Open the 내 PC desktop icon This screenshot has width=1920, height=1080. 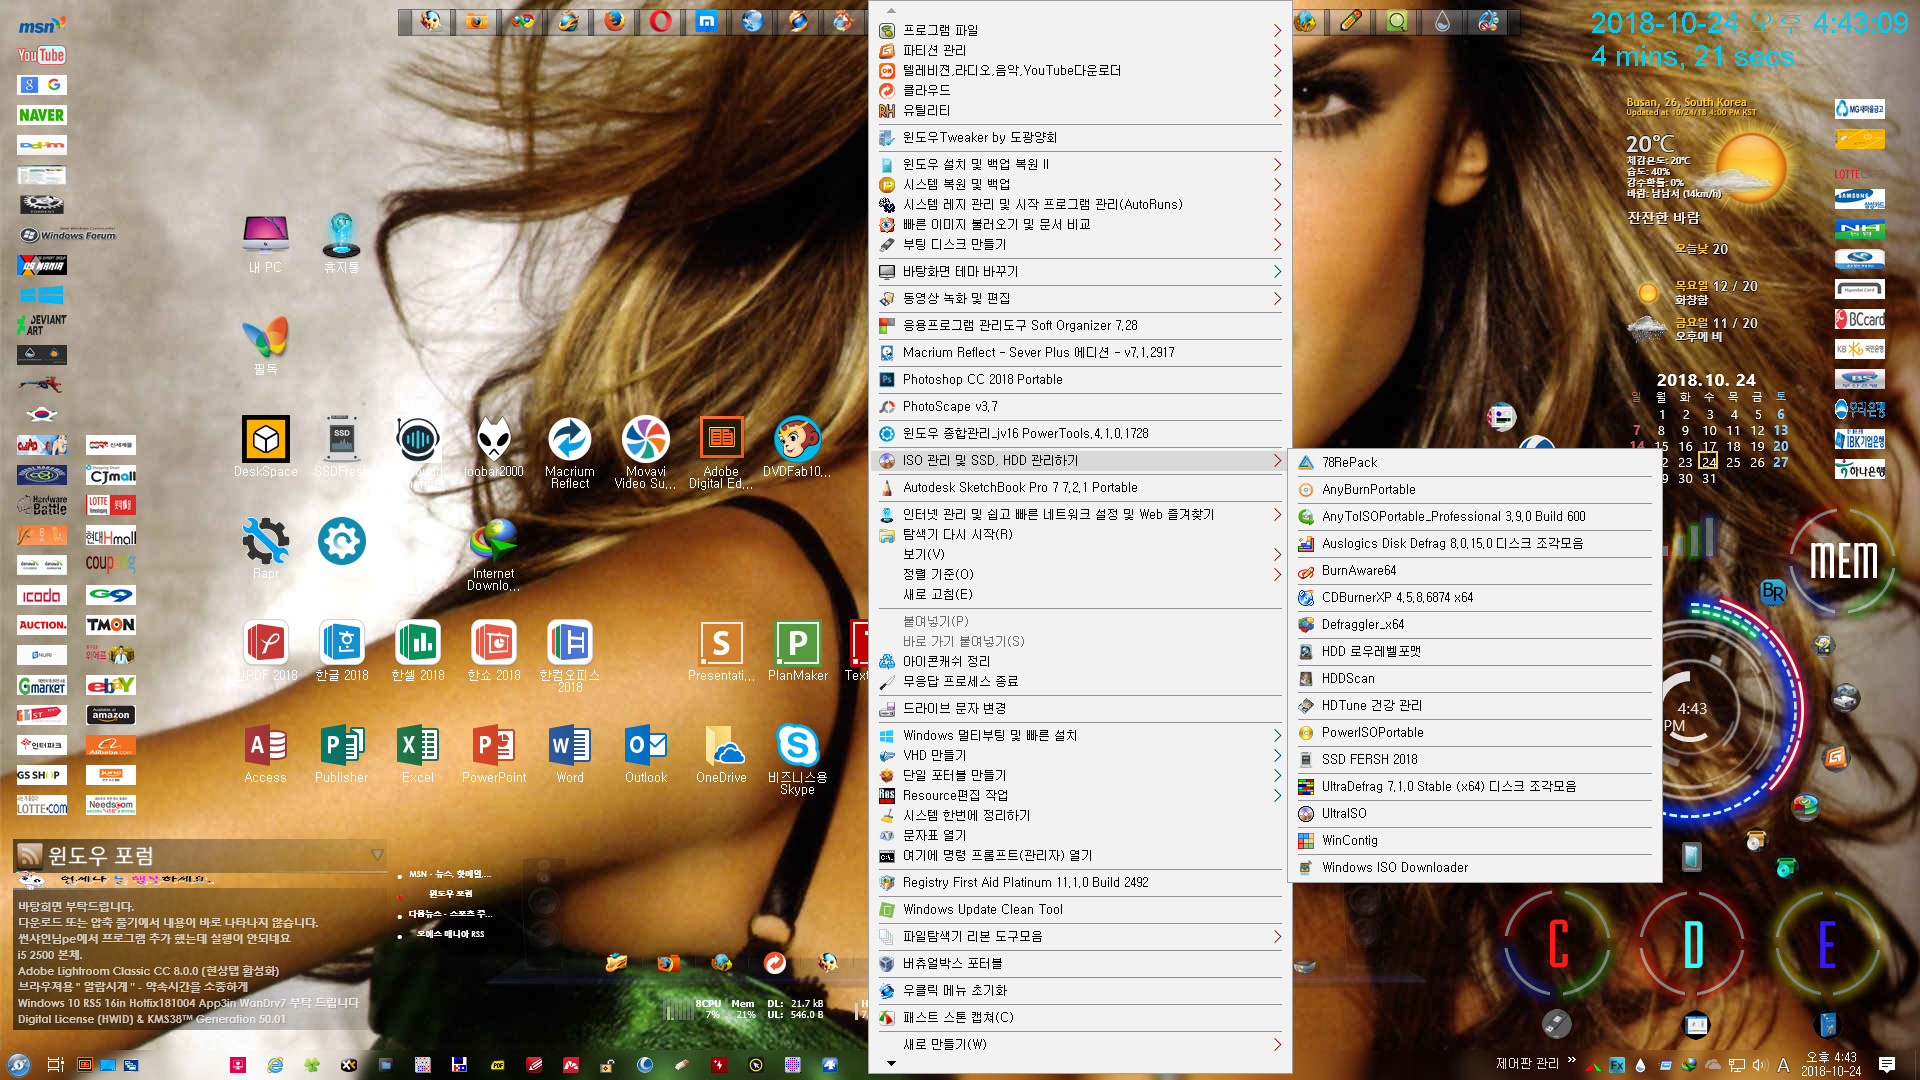click(x=266, y=244)
